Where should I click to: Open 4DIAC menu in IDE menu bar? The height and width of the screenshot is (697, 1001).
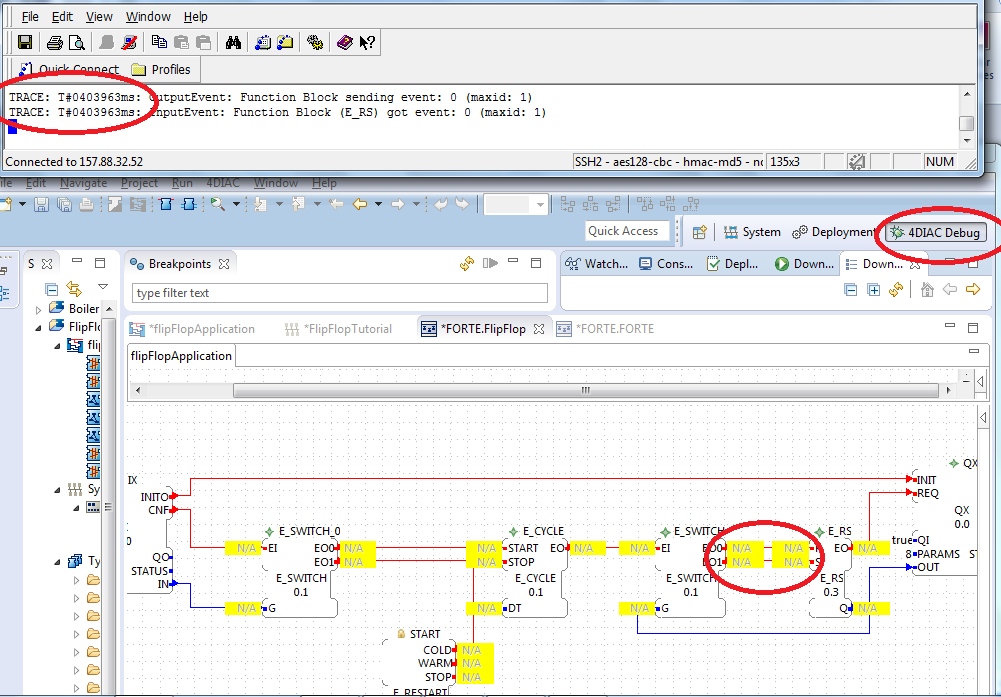(x=223, y=183)
